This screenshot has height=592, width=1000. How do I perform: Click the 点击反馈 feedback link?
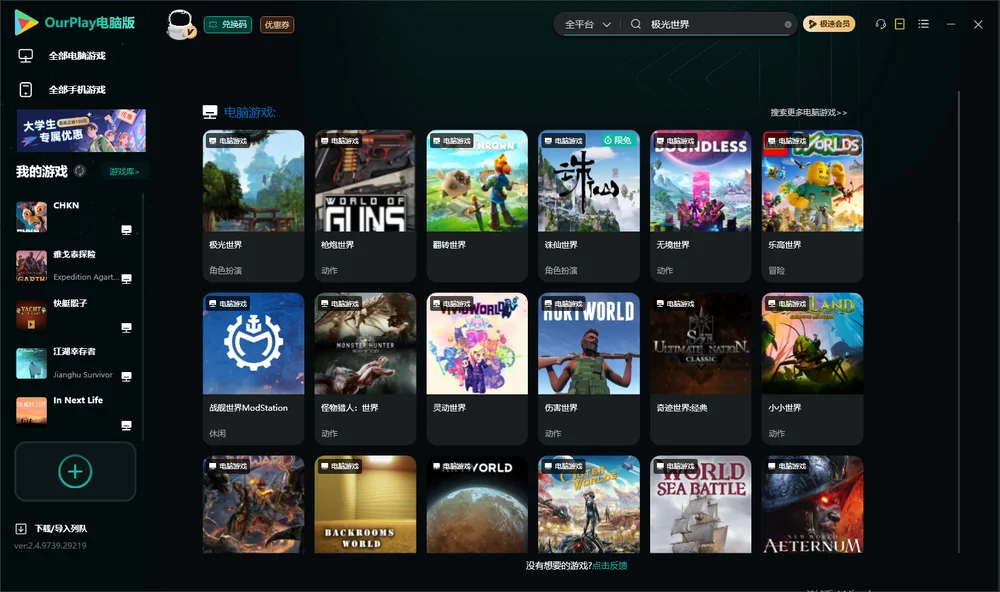click(x=610, y=565)
